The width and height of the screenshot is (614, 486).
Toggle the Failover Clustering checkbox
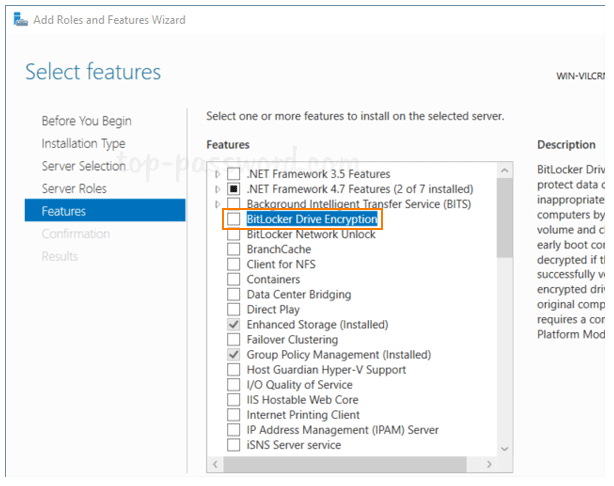[x=233, y=339]
